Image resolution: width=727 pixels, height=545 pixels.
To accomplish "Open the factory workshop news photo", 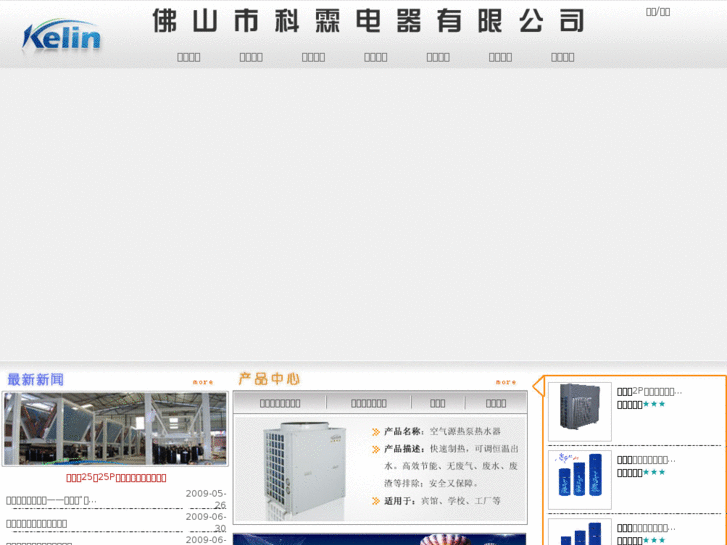I will coord(115,428).
